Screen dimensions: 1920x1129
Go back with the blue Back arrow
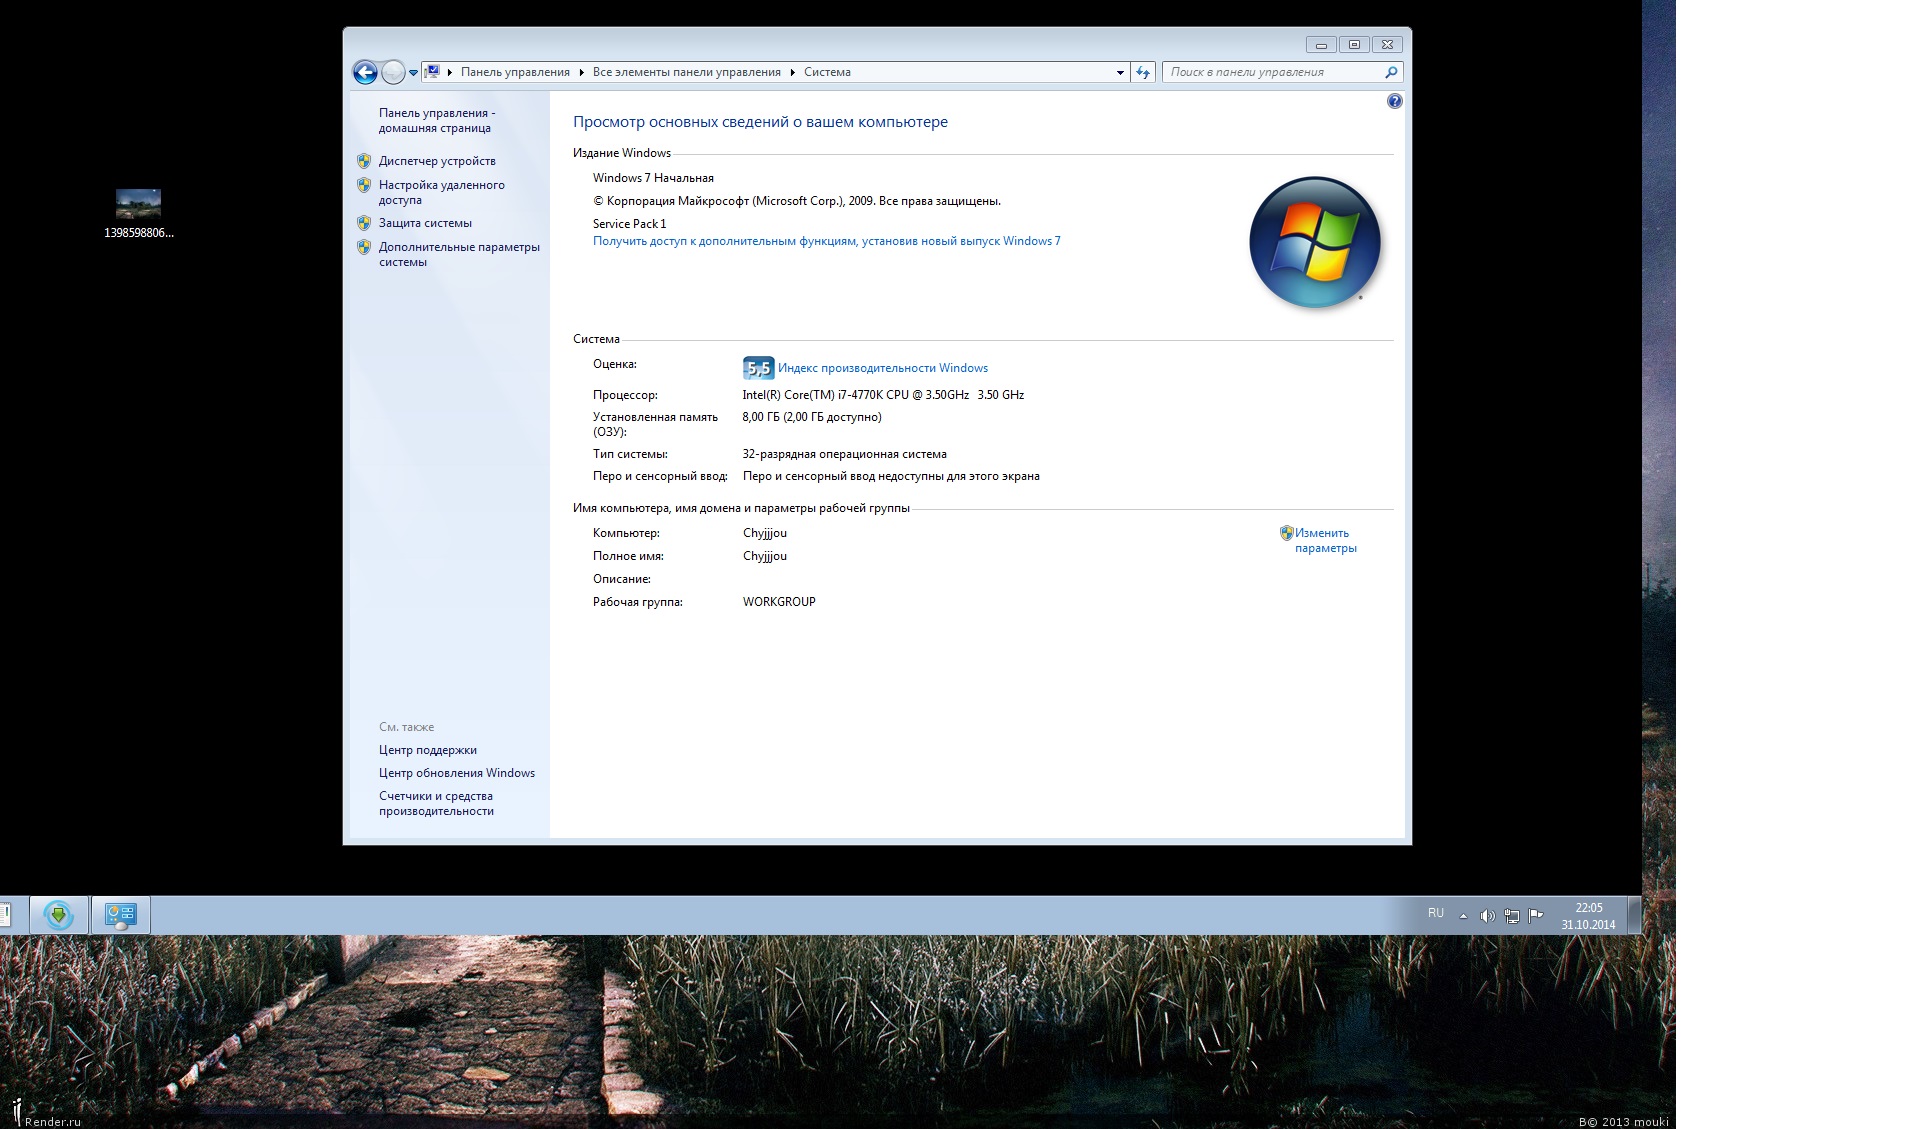click(365, 72)
